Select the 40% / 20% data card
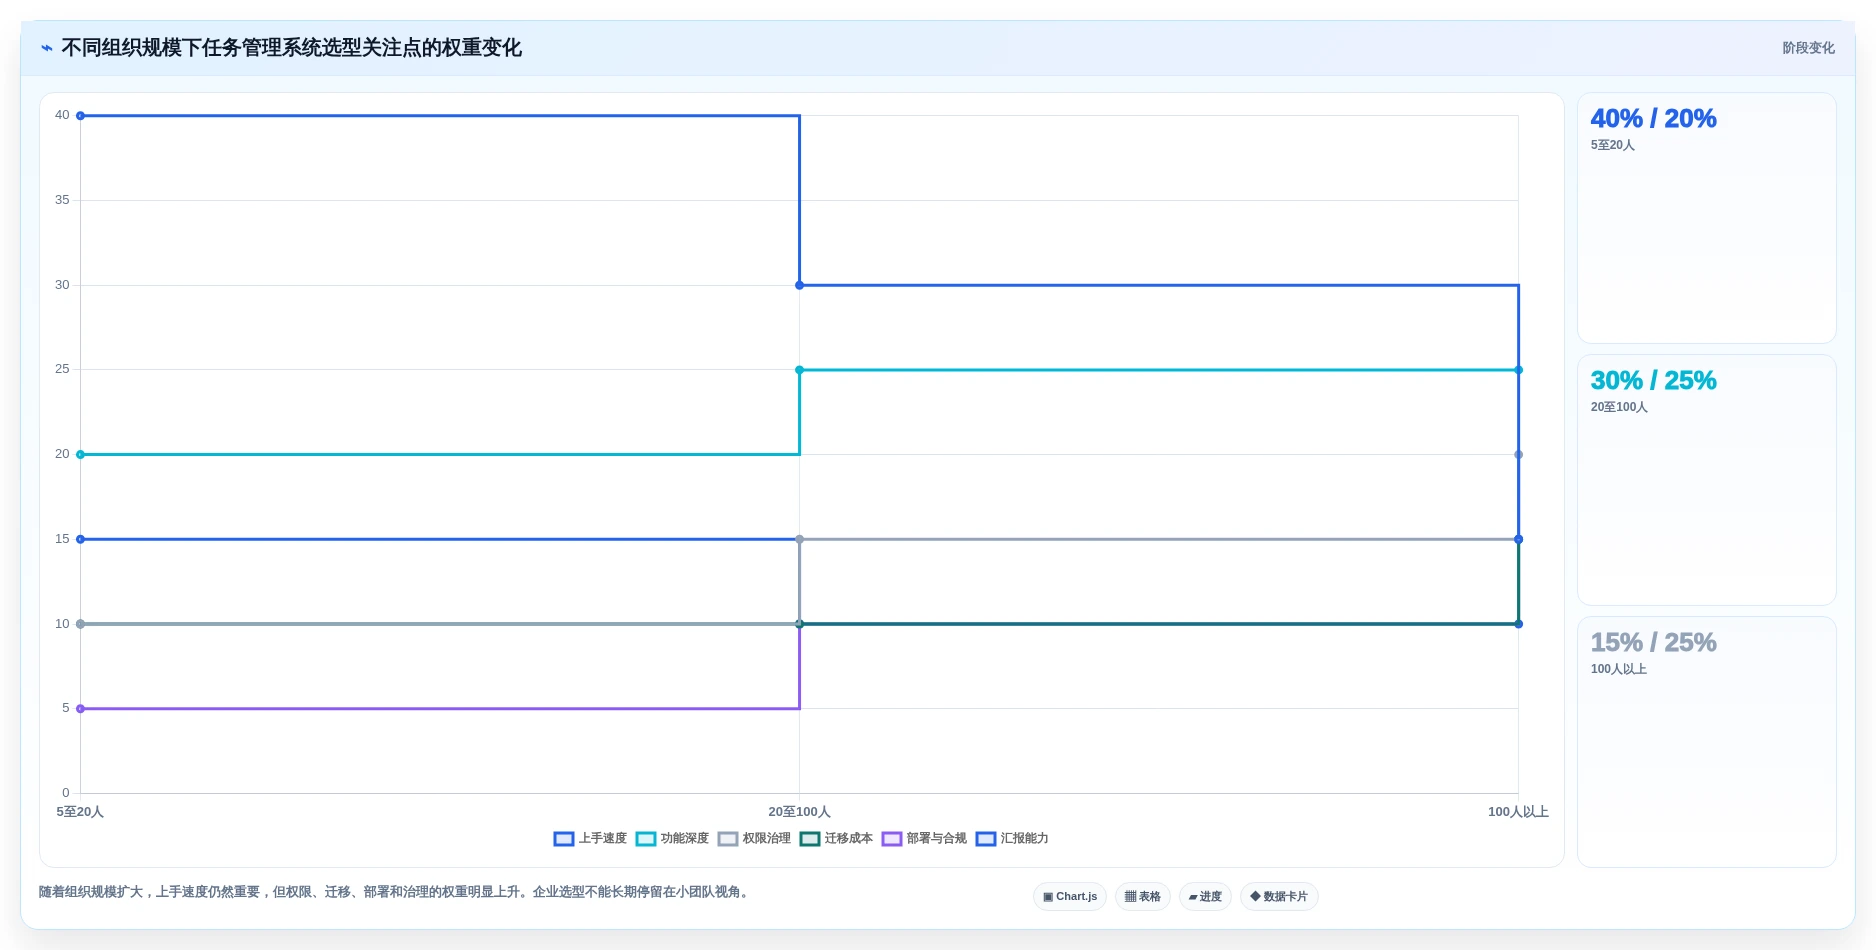Image resolution: width=1876 pixels, height=950 pixels. click(x=1706, y=218)
